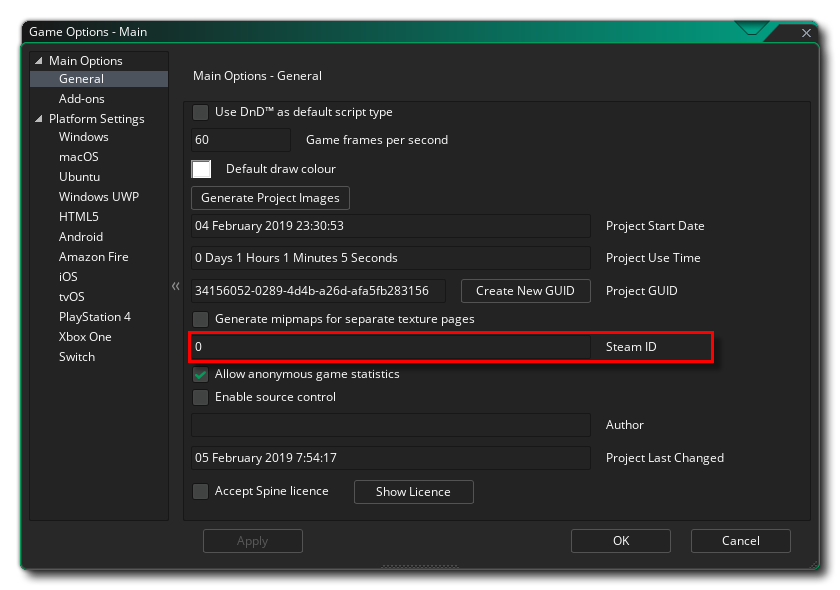Open the Add-ons options page
Screen dimensions: 840x590
(81, 99)
